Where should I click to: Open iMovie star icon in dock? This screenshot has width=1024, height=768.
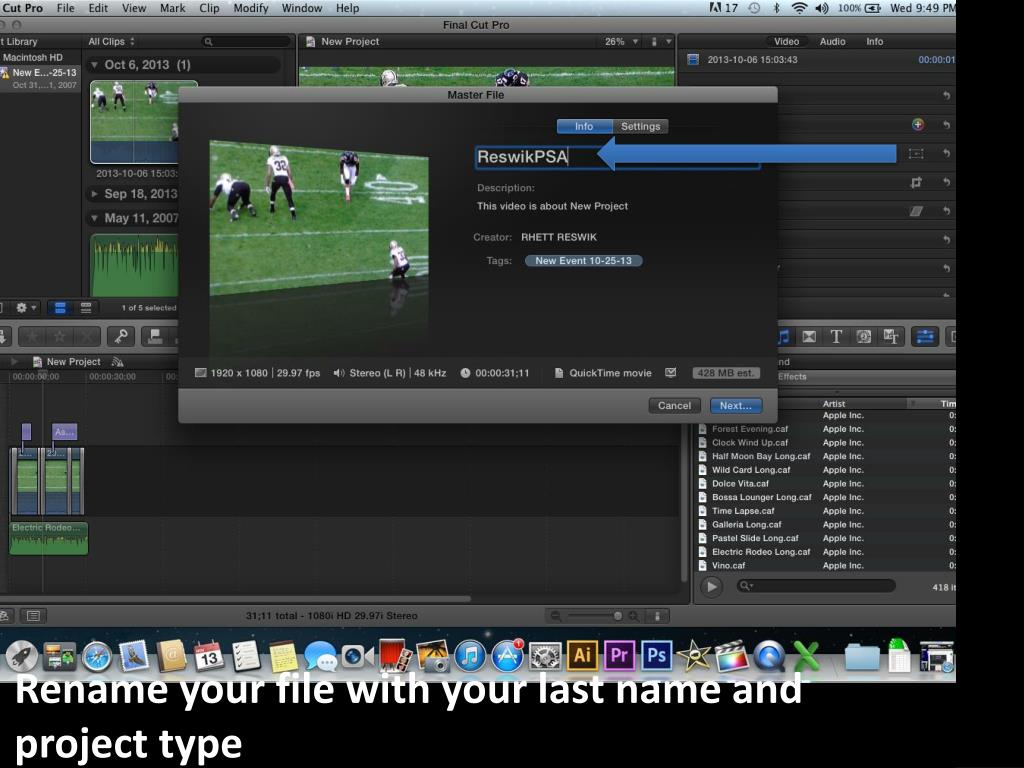pyautogui.click(x=694, y=655)
